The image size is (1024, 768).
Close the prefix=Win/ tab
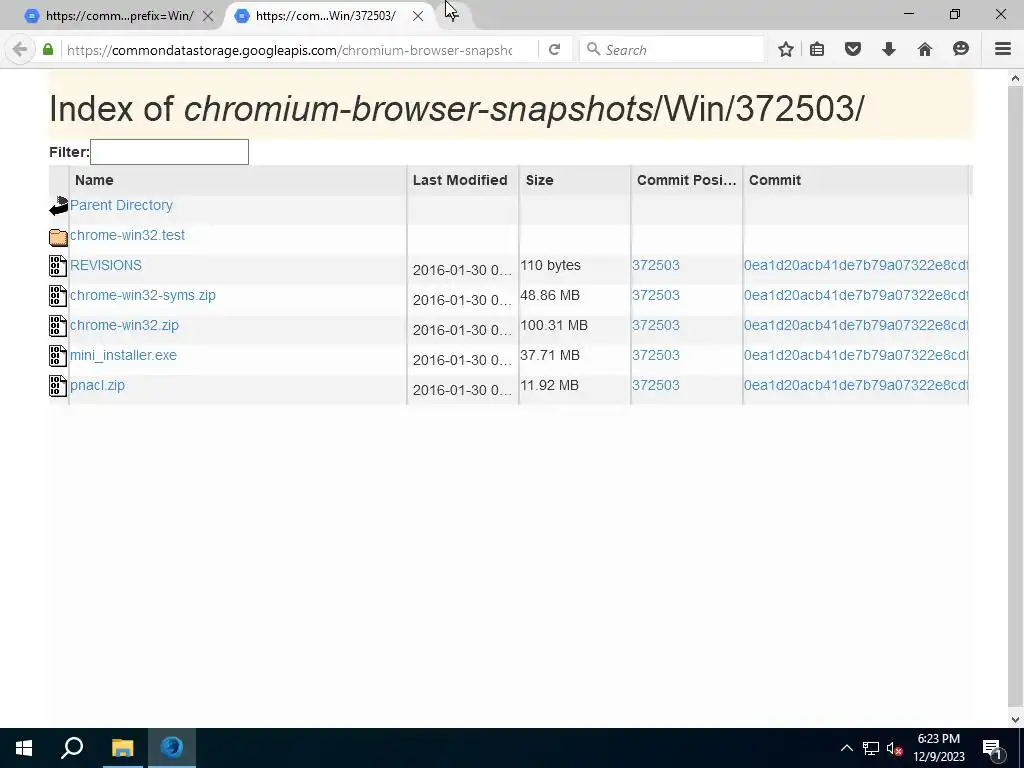[x=208, y=16]
